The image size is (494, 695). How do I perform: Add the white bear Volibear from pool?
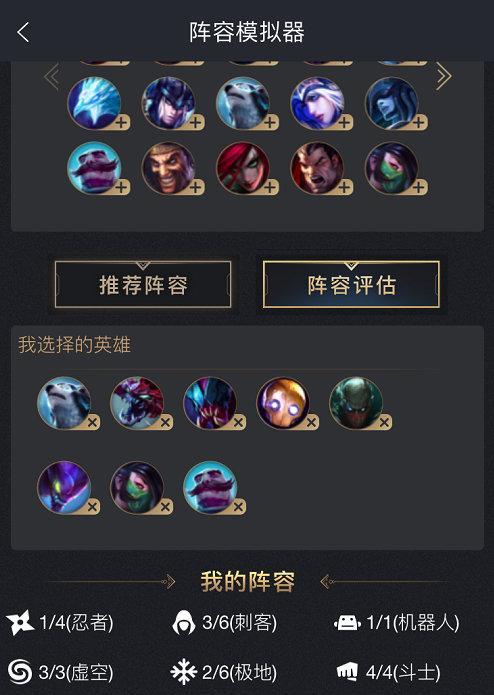[270, 122]
